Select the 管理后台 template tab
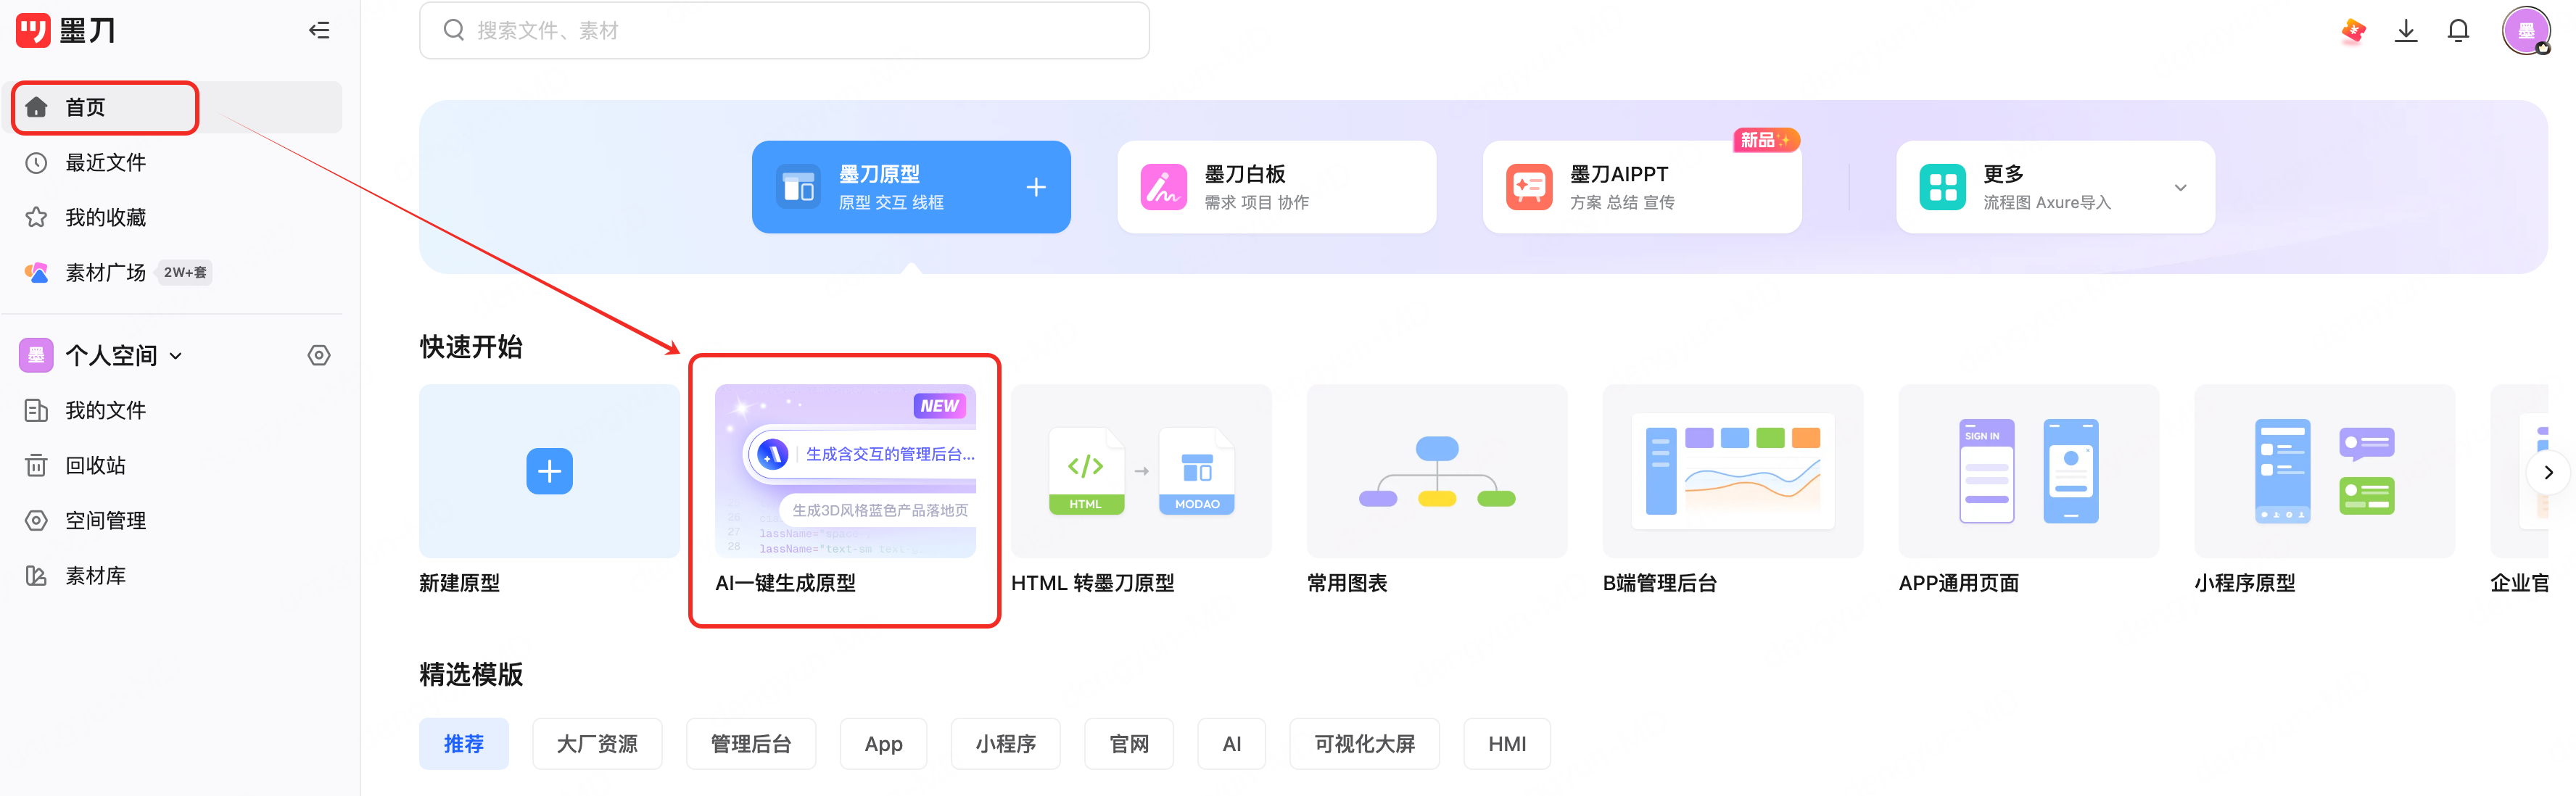The height and width of the screenshot is (796, 2576). click(751, 744)
